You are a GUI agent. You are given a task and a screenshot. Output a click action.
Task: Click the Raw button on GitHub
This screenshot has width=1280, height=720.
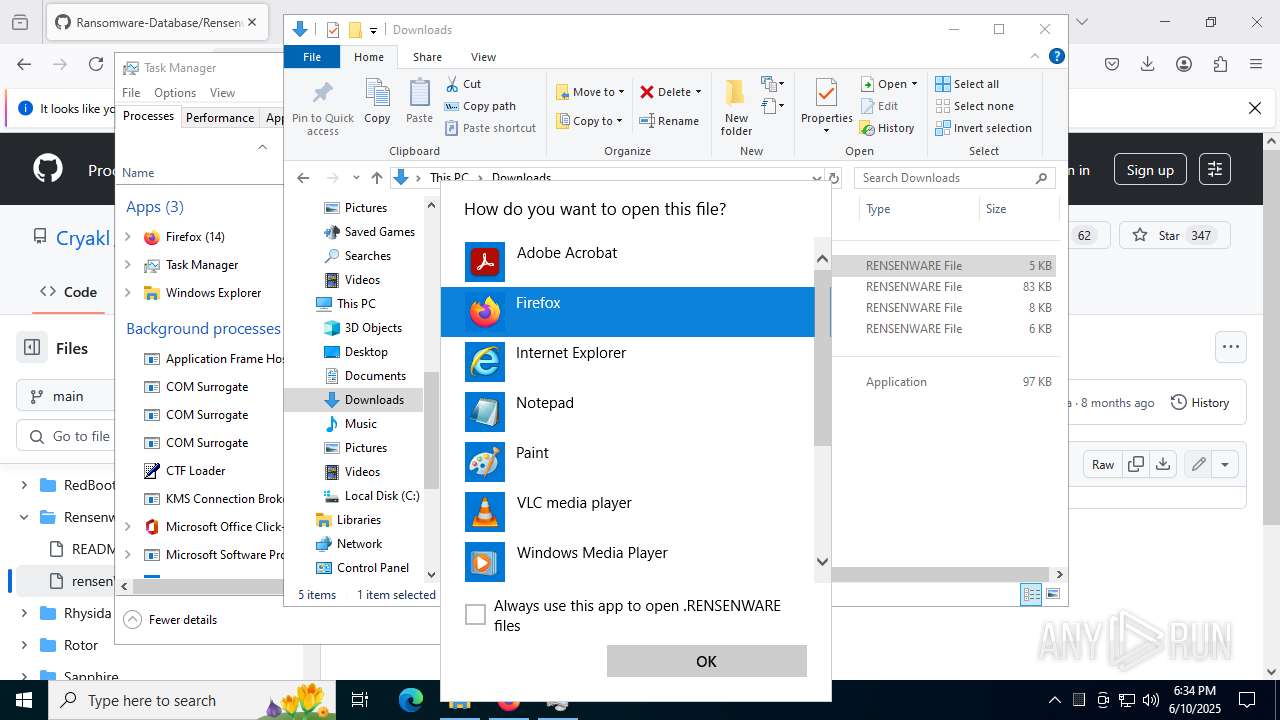1103,464
